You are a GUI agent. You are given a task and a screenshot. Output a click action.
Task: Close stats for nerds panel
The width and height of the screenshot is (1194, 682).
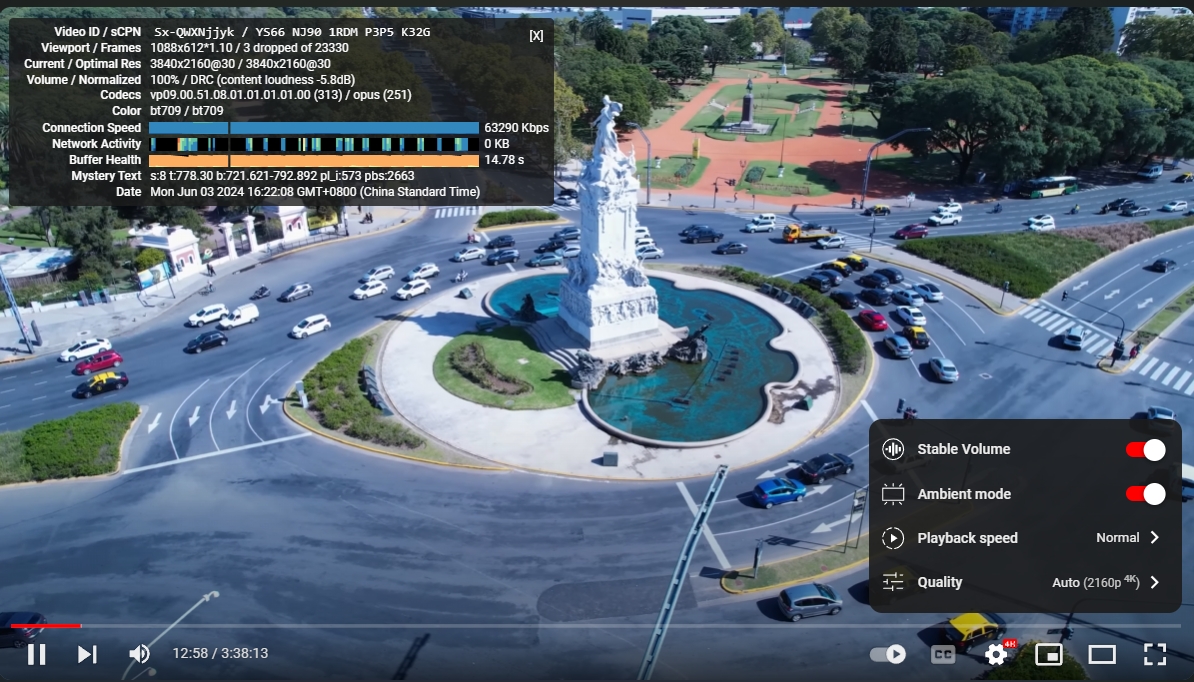click(536, 35)
